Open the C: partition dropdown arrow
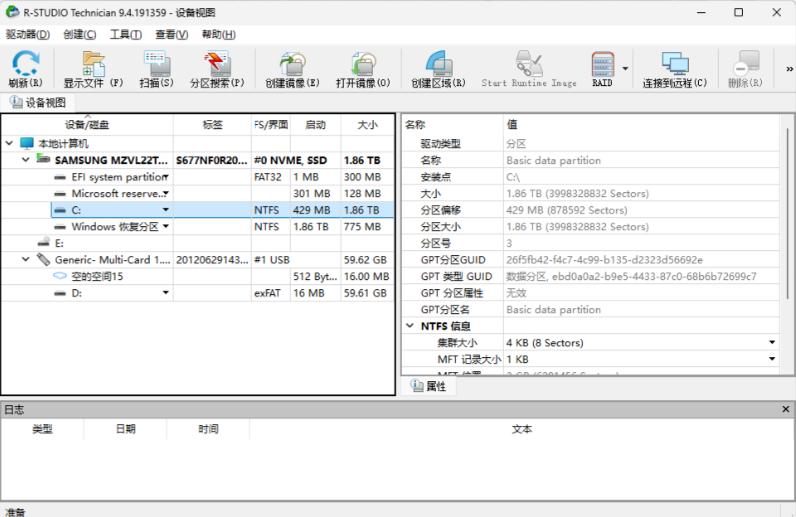796x517 pixels. click(165, 210)
